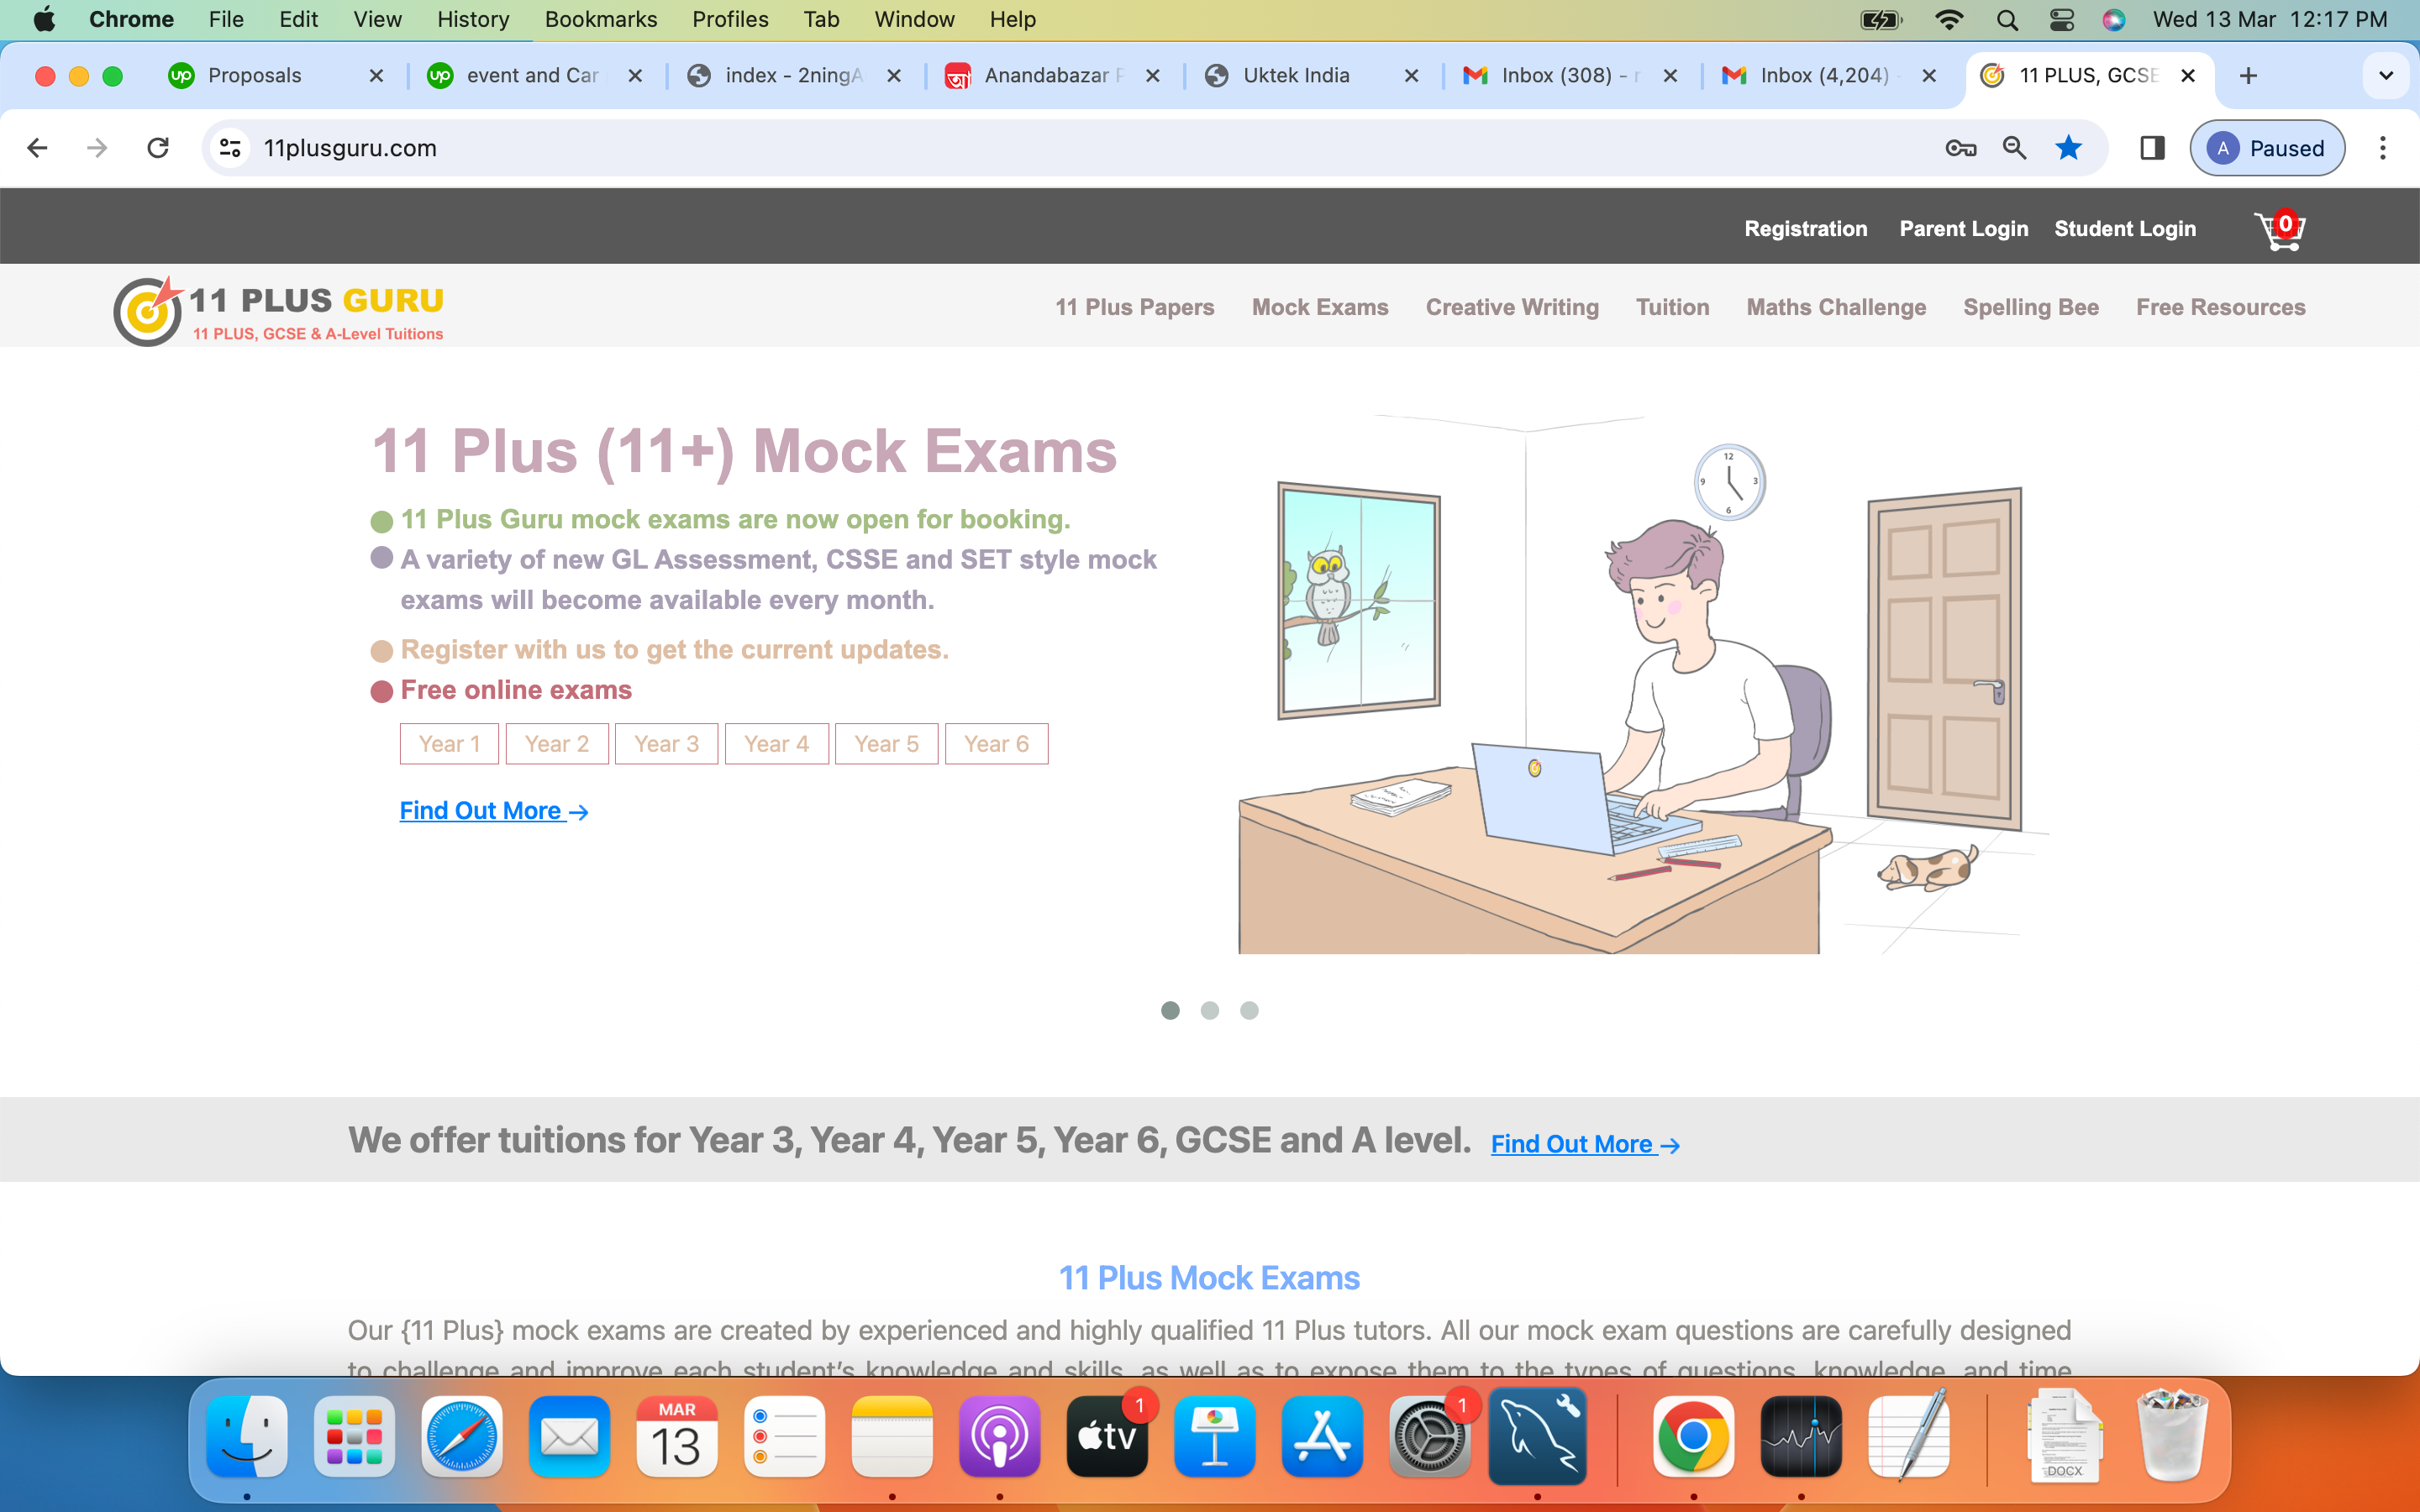
Task: Select the third carousel slide dot
Action: [1249, 1010]
